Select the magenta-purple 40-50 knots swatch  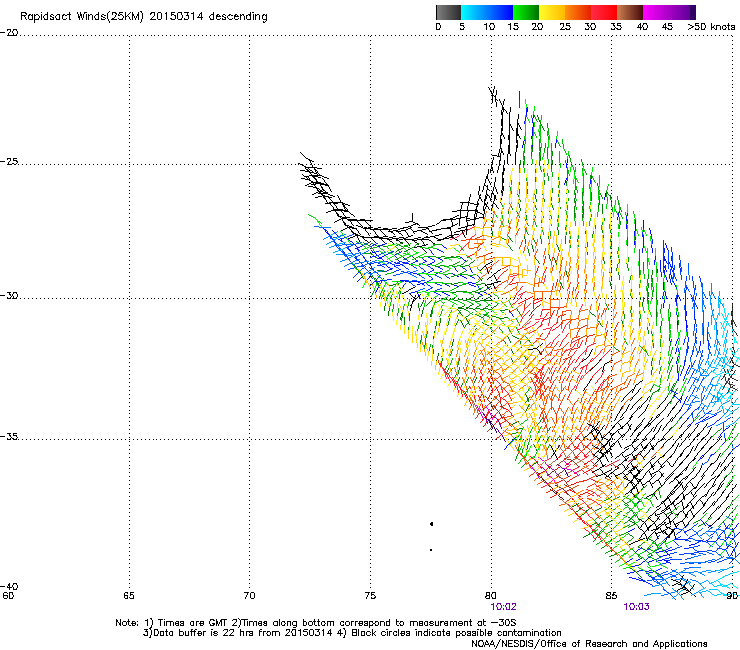point(669,12)
